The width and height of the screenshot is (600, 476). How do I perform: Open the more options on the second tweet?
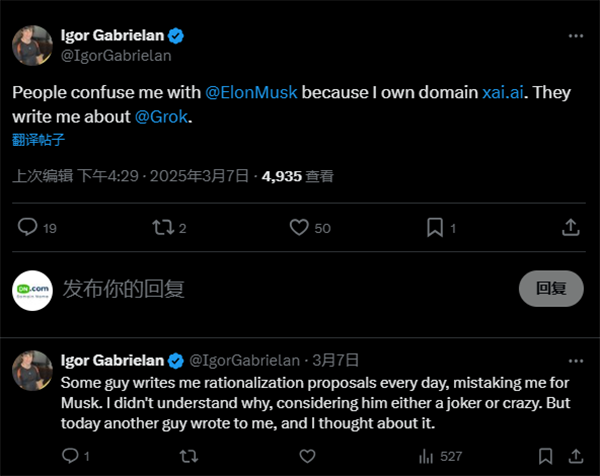point(575,360)
